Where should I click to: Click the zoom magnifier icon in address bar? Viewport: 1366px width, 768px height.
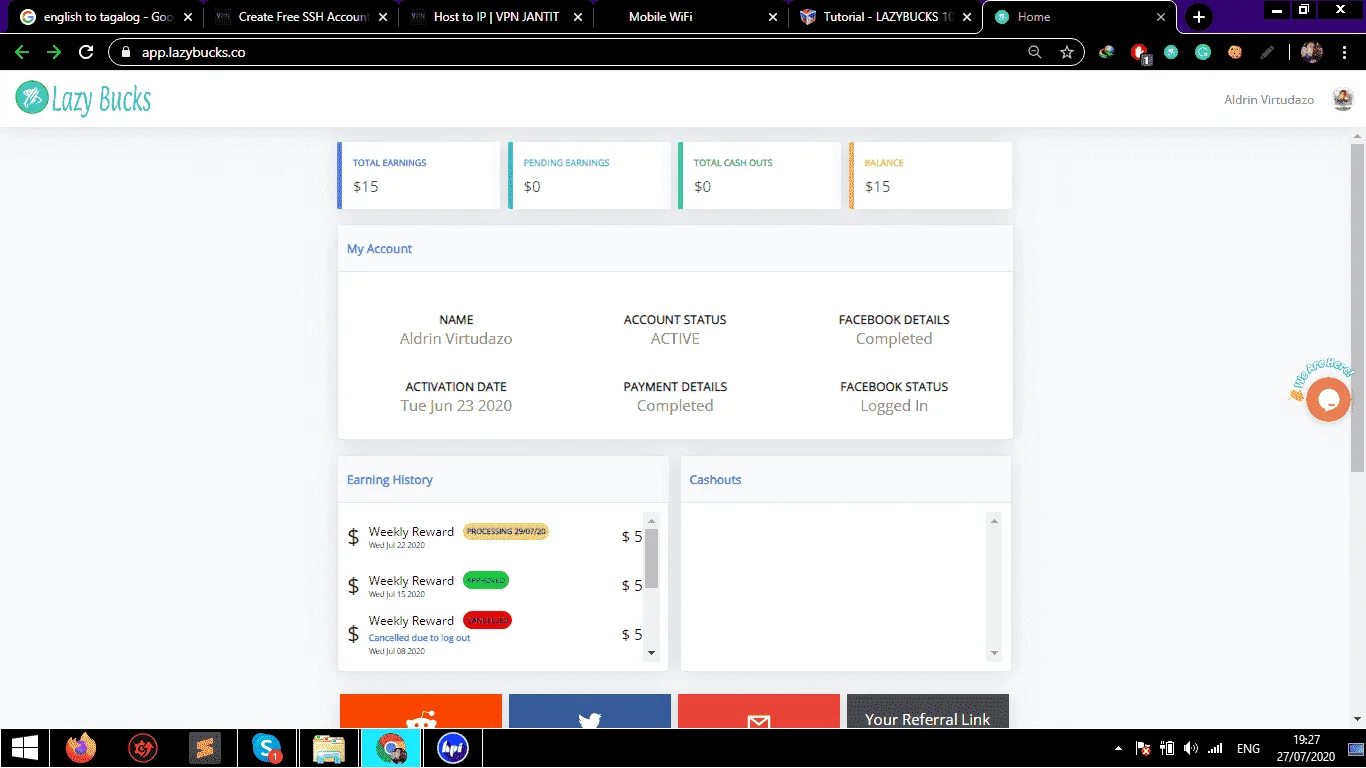point(1035,52)
